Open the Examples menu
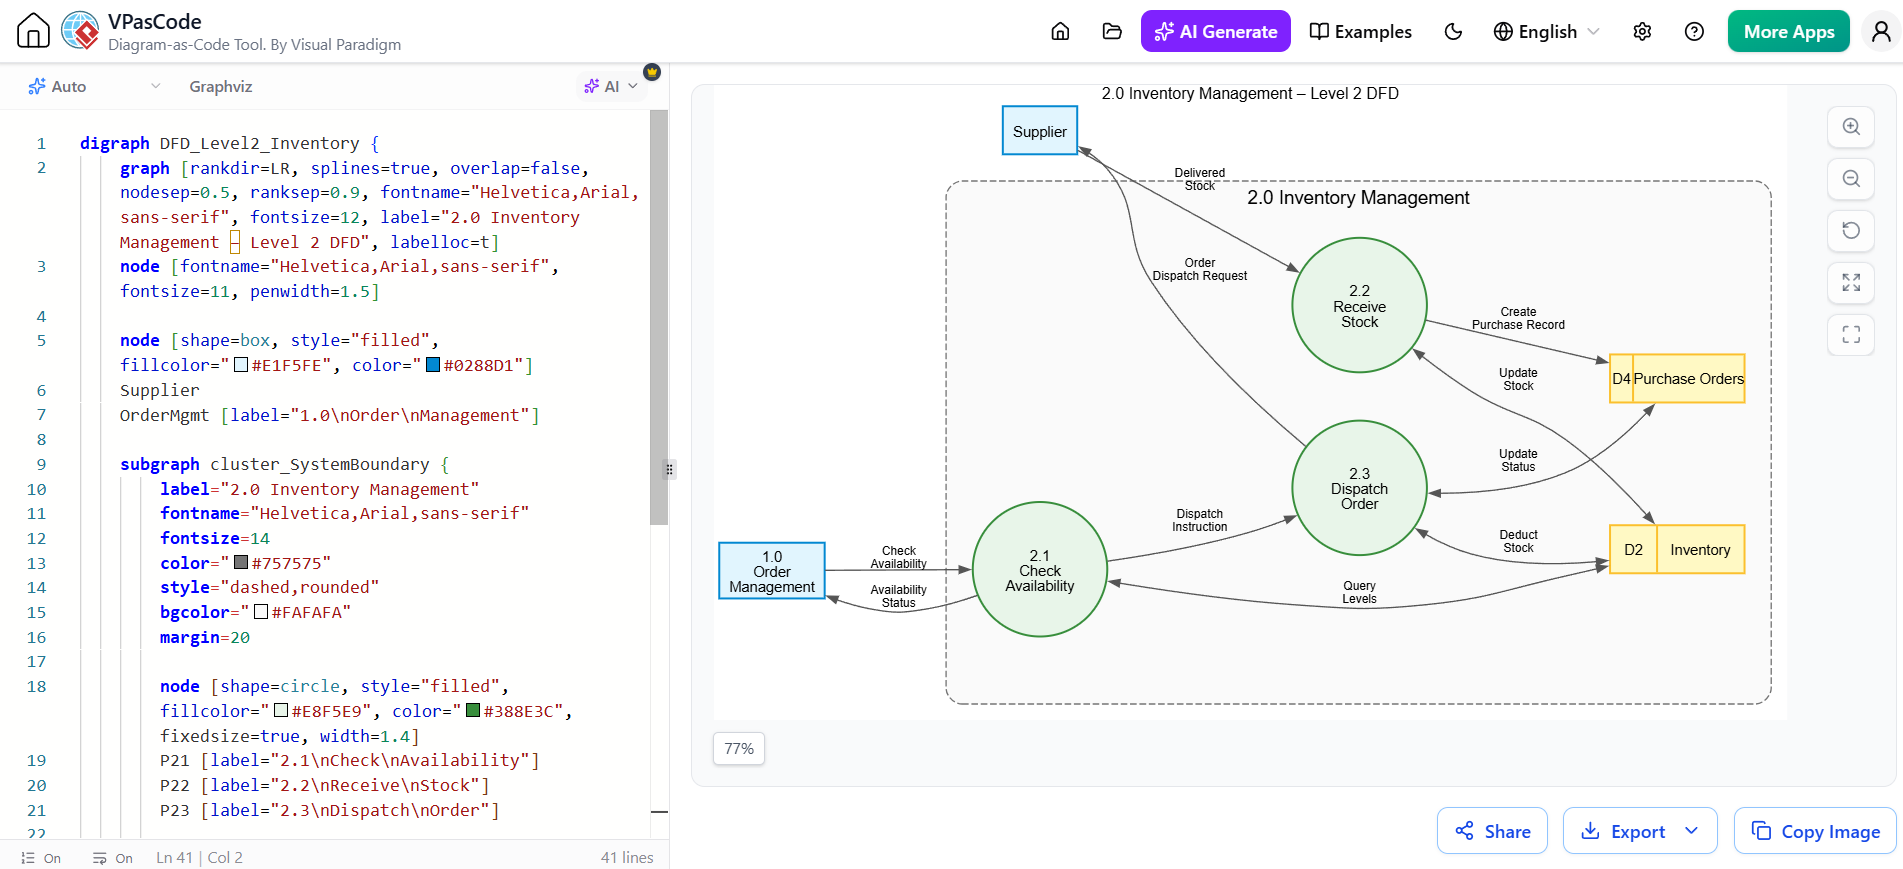 [x=1361, y=31]
